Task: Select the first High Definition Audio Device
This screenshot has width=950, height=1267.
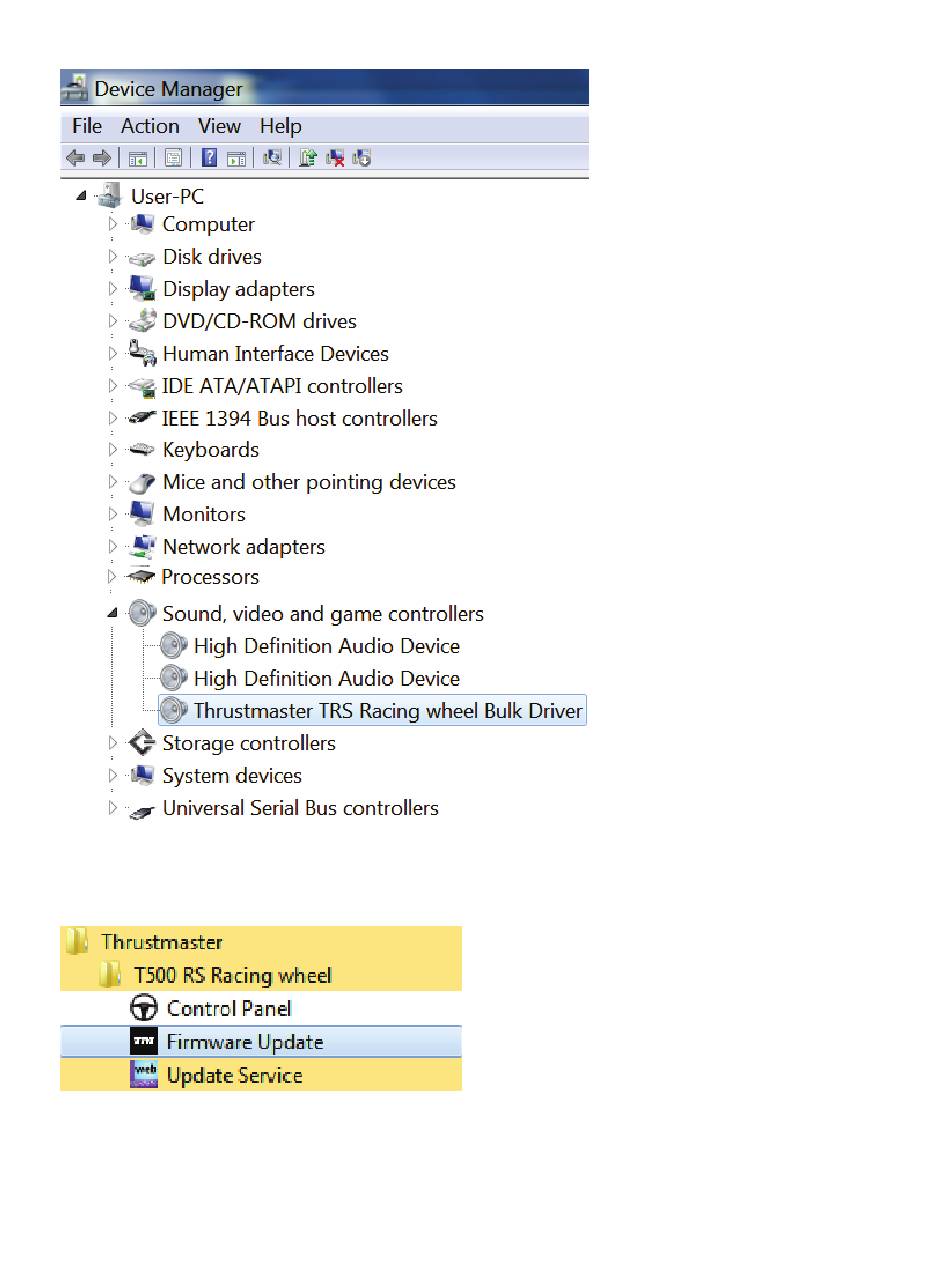Action: (x=326, y=646)
